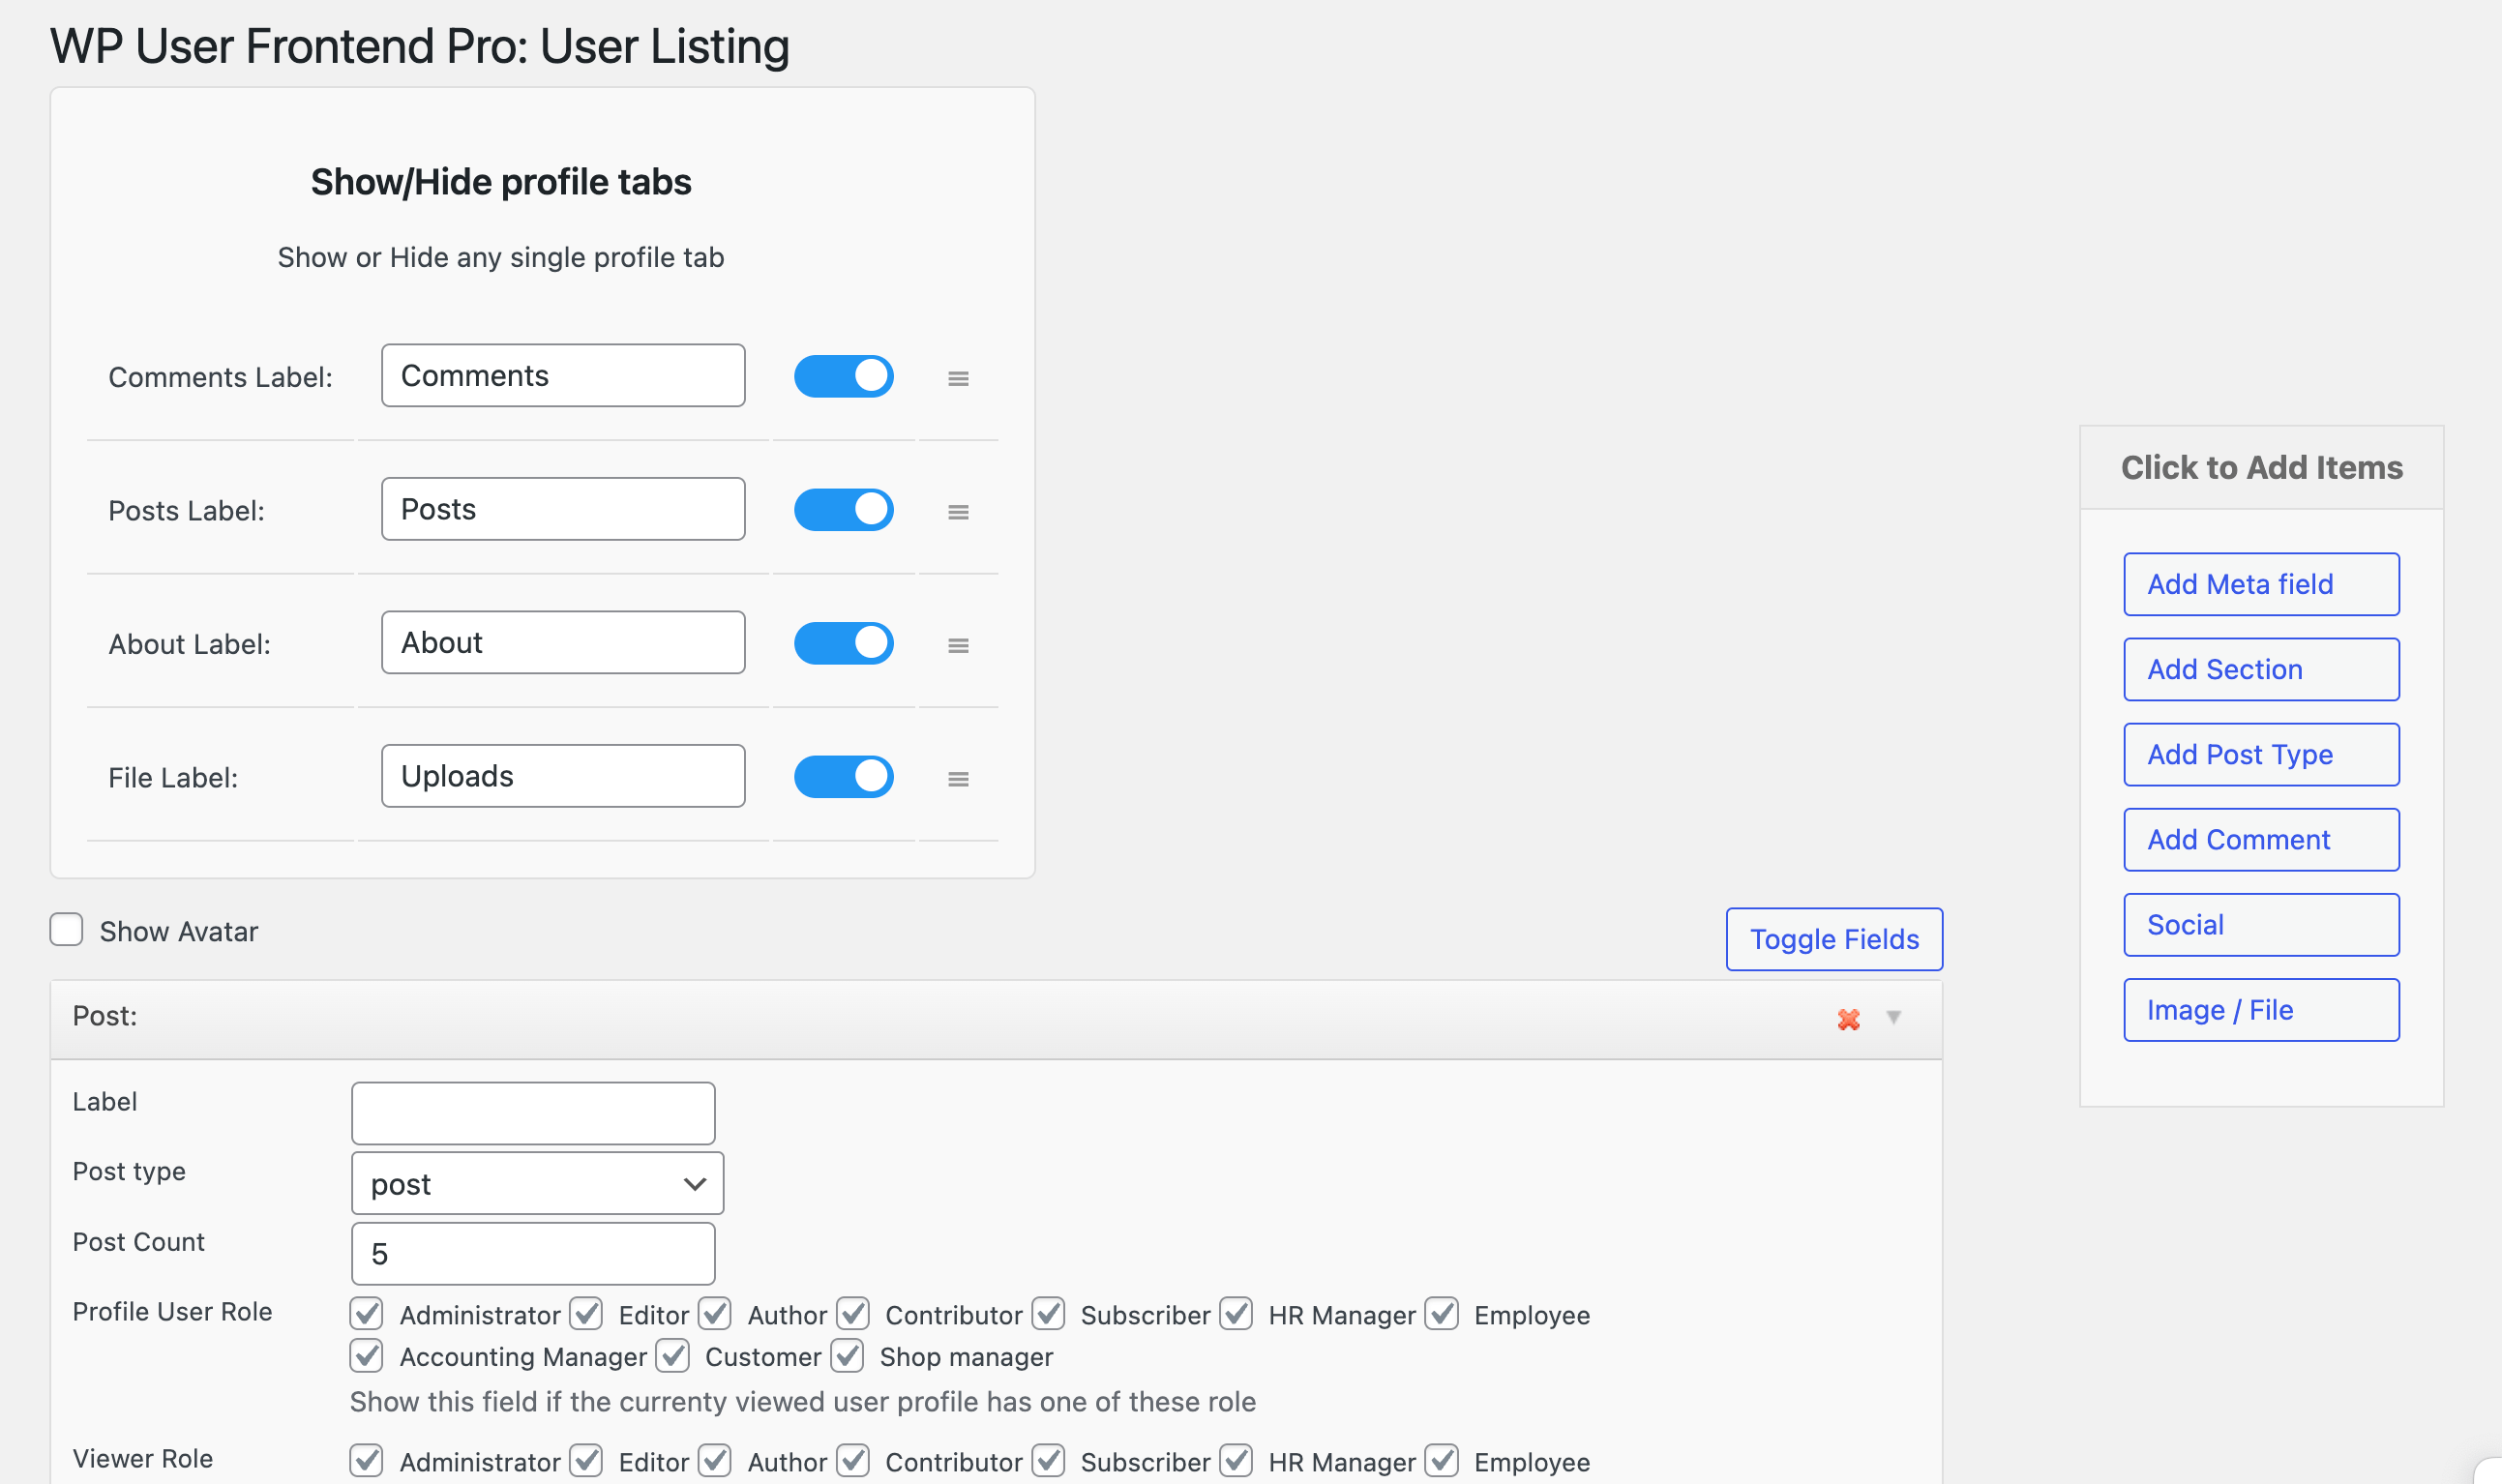Uncheck HR Manager in Profile User Role
The width and height of the screenshot is (2502, 1484).
(x=1235, y=1314)
